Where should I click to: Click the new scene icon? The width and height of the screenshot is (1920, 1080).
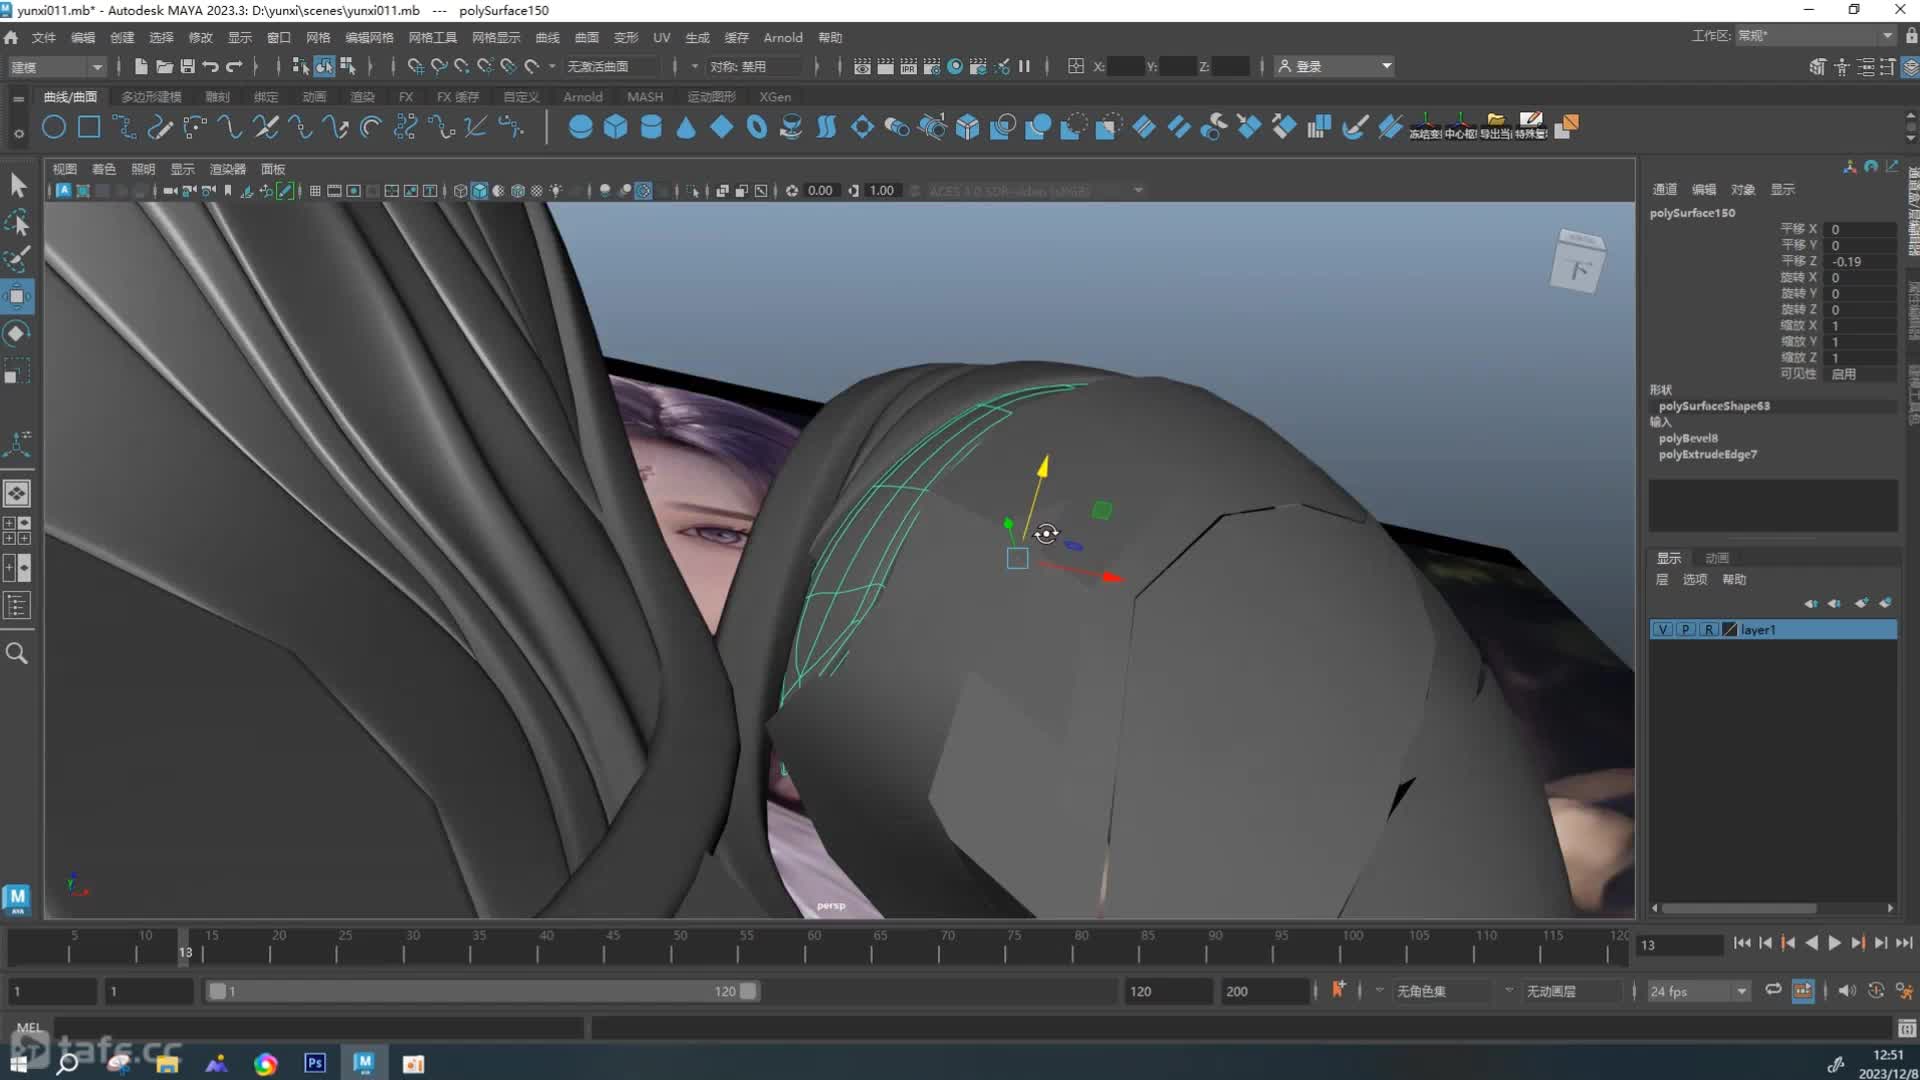(141, 66)
